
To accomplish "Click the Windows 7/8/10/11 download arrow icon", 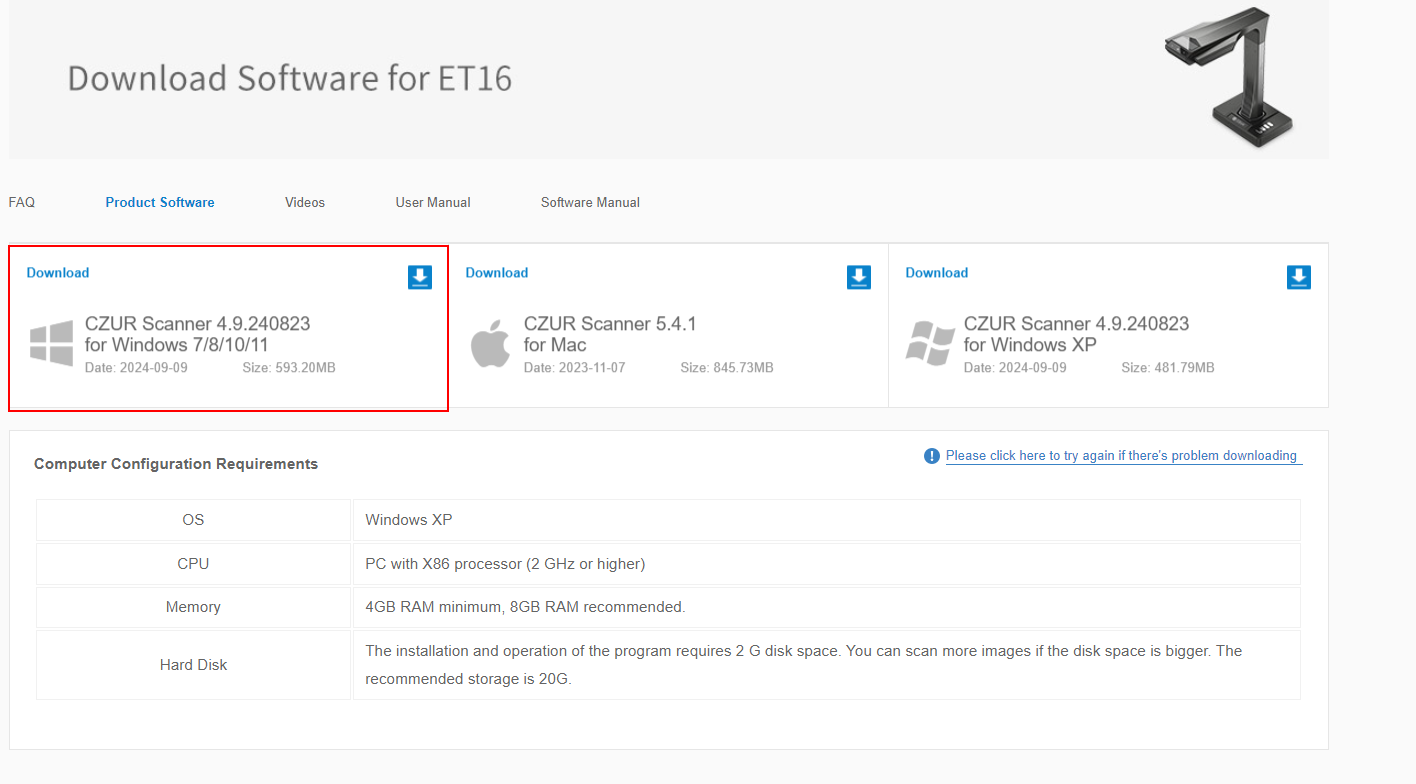I will point(420,277).
